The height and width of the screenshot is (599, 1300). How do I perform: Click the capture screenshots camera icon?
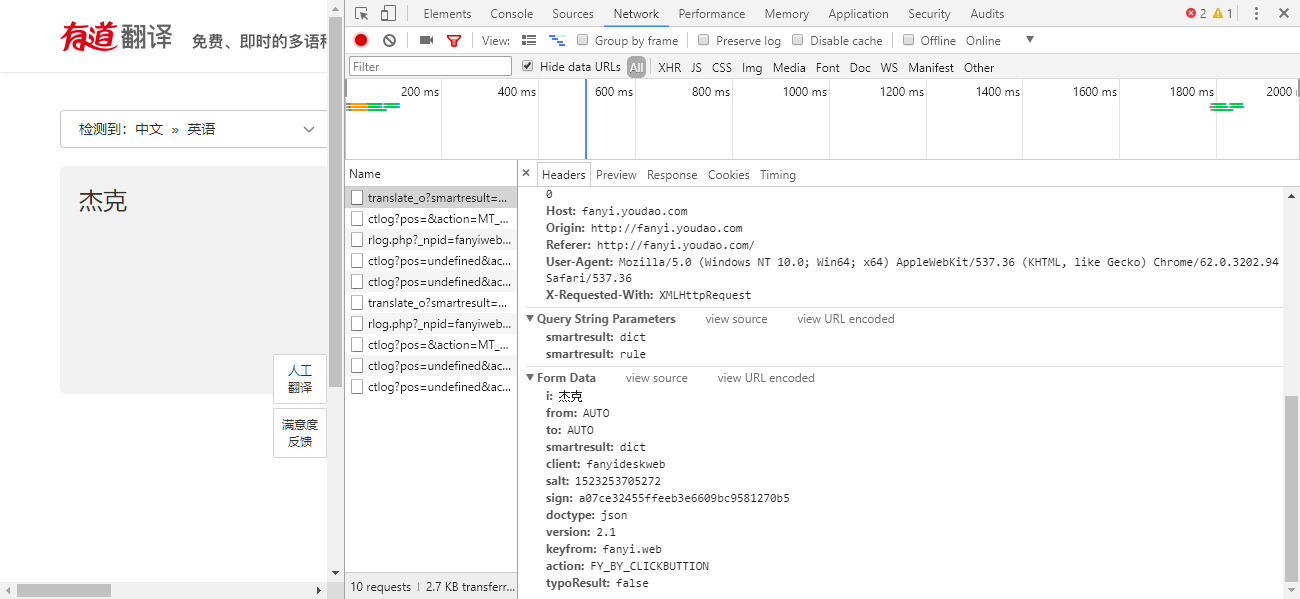coord(426,40)
